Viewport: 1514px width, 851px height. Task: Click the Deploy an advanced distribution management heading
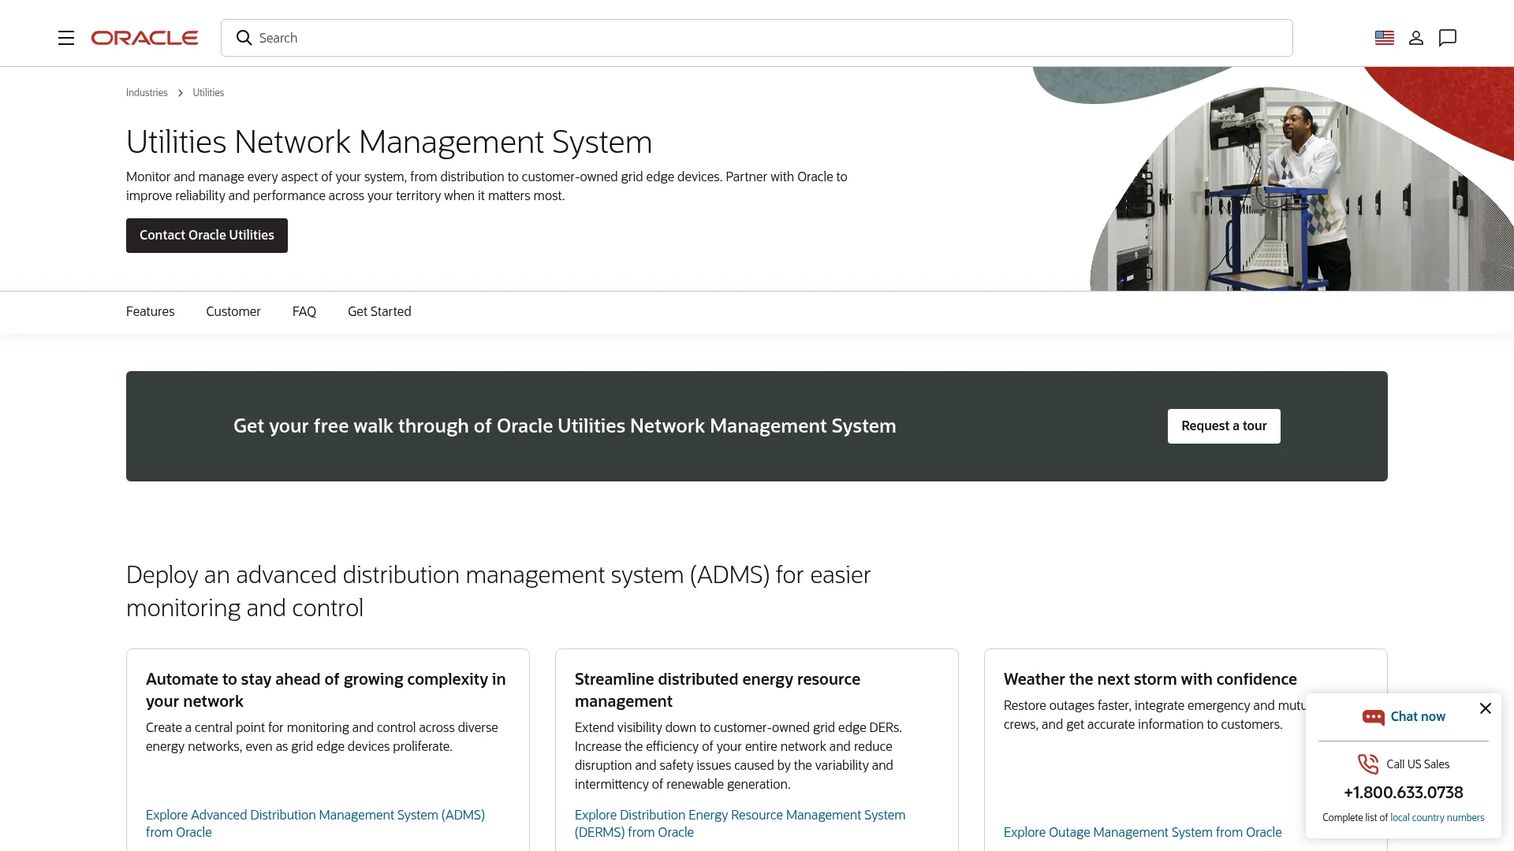pyautogui.click(x=498, y=591)
